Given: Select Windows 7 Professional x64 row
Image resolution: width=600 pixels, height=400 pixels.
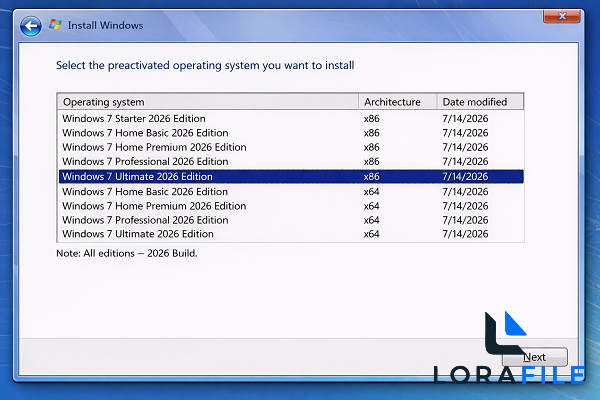Looking at the screenshot, I should tap(291, 220).
